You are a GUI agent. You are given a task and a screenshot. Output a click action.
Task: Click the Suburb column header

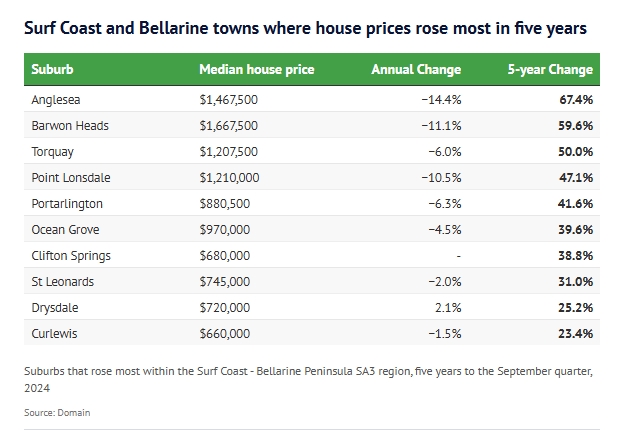53,70
